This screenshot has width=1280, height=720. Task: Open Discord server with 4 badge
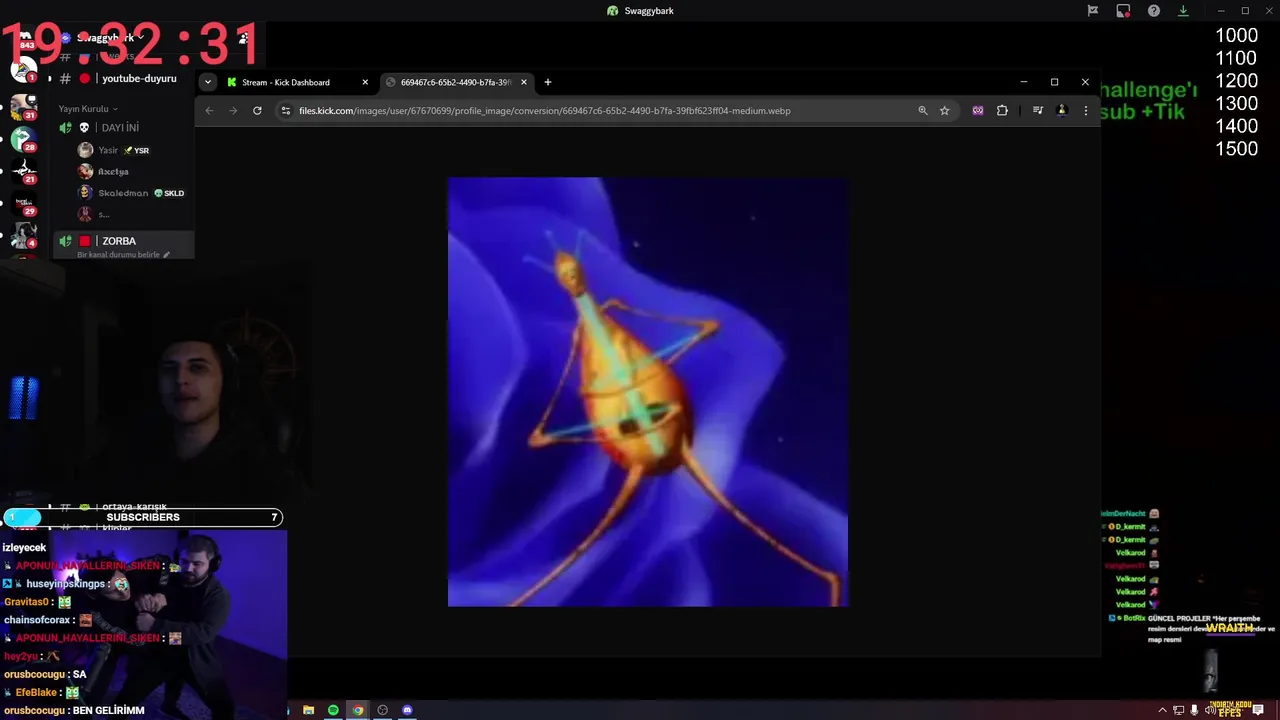24,235
